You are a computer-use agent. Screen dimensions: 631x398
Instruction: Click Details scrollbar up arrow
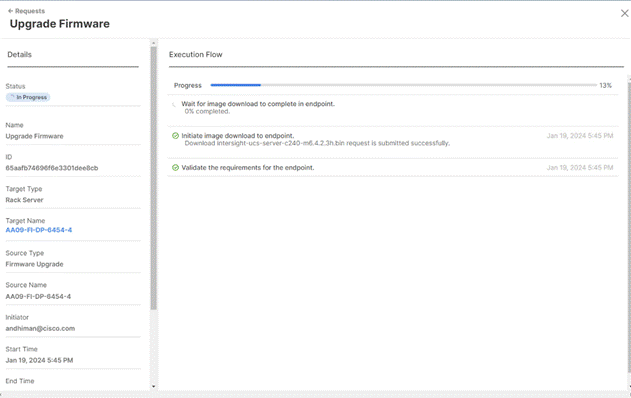(x=153, y=43)
